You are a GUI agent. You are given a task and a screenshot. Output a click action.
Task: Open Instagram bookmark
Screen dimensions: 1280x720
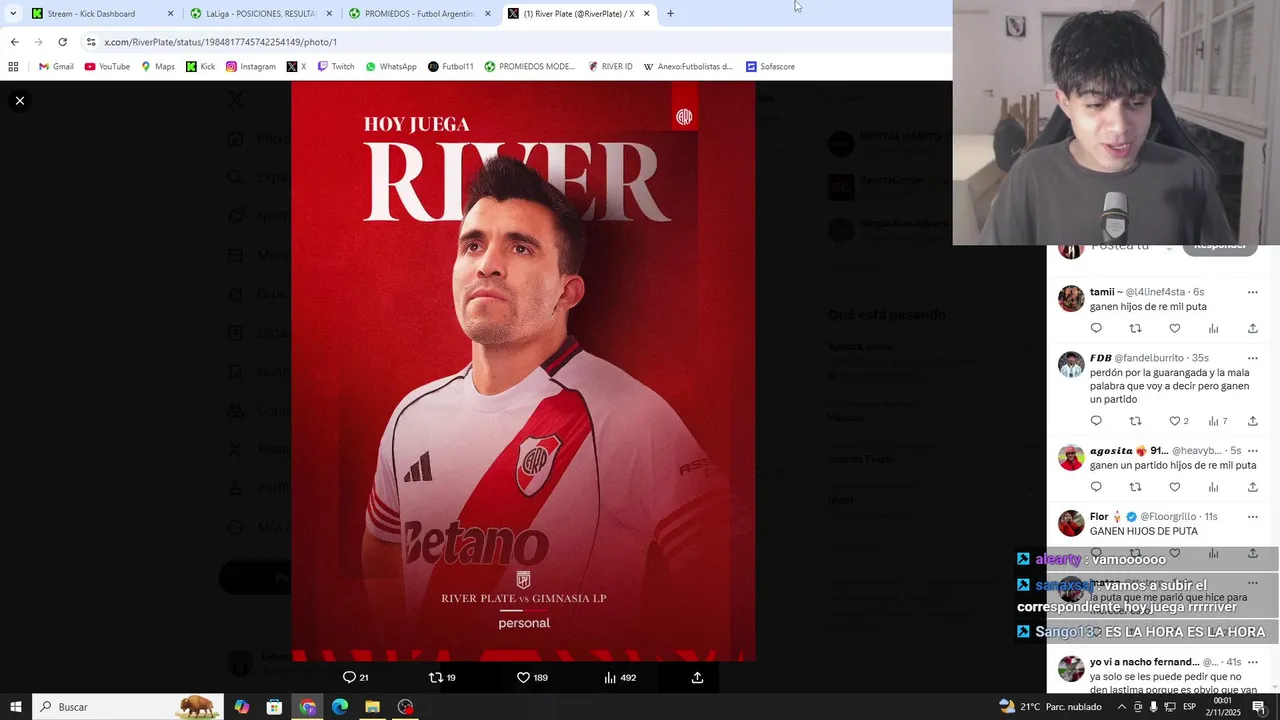click(x=251, y=67)
